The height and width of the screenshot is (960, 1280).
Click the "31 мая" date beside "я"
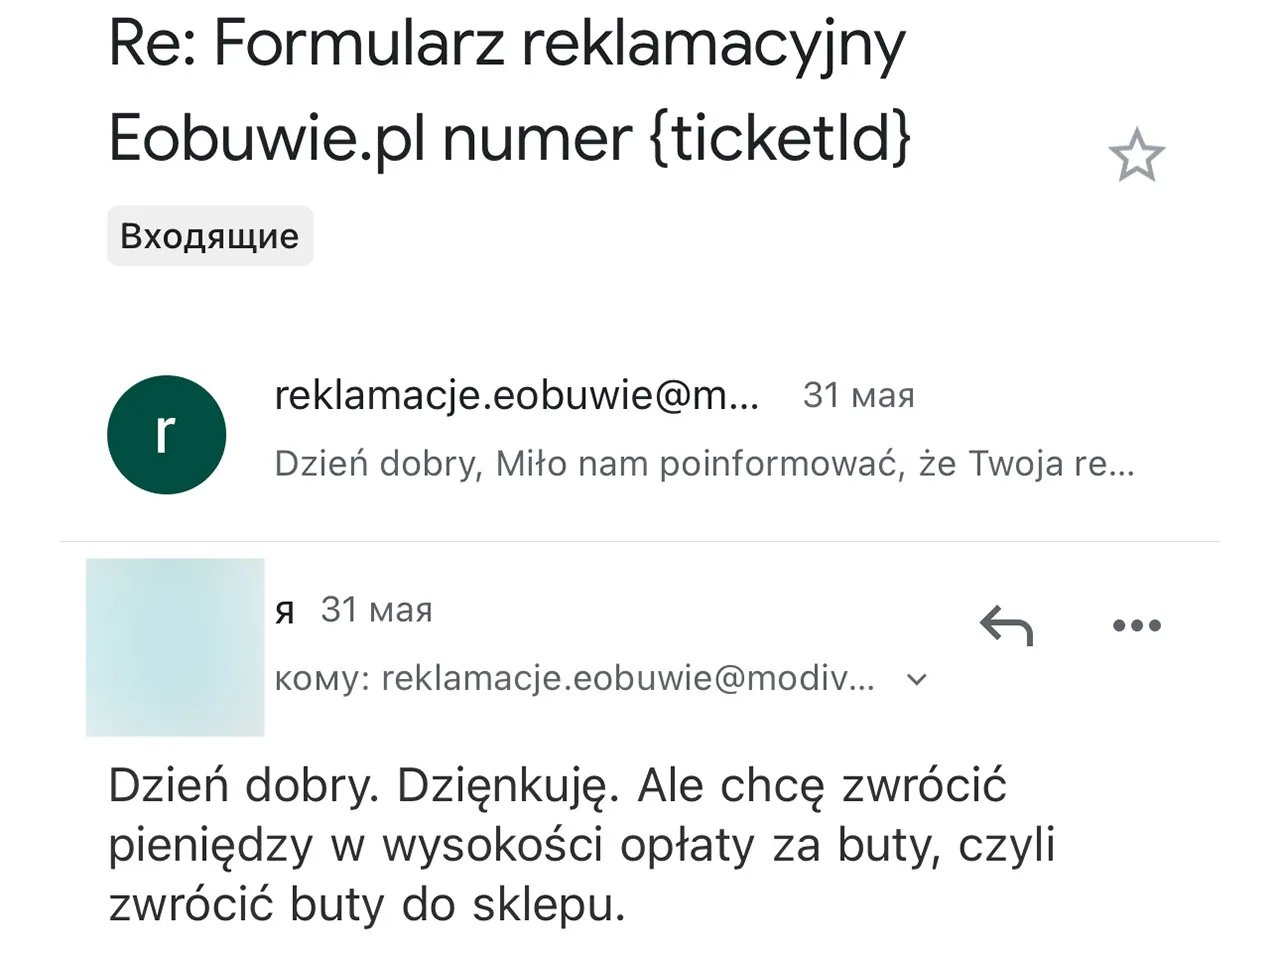(376, 610)
